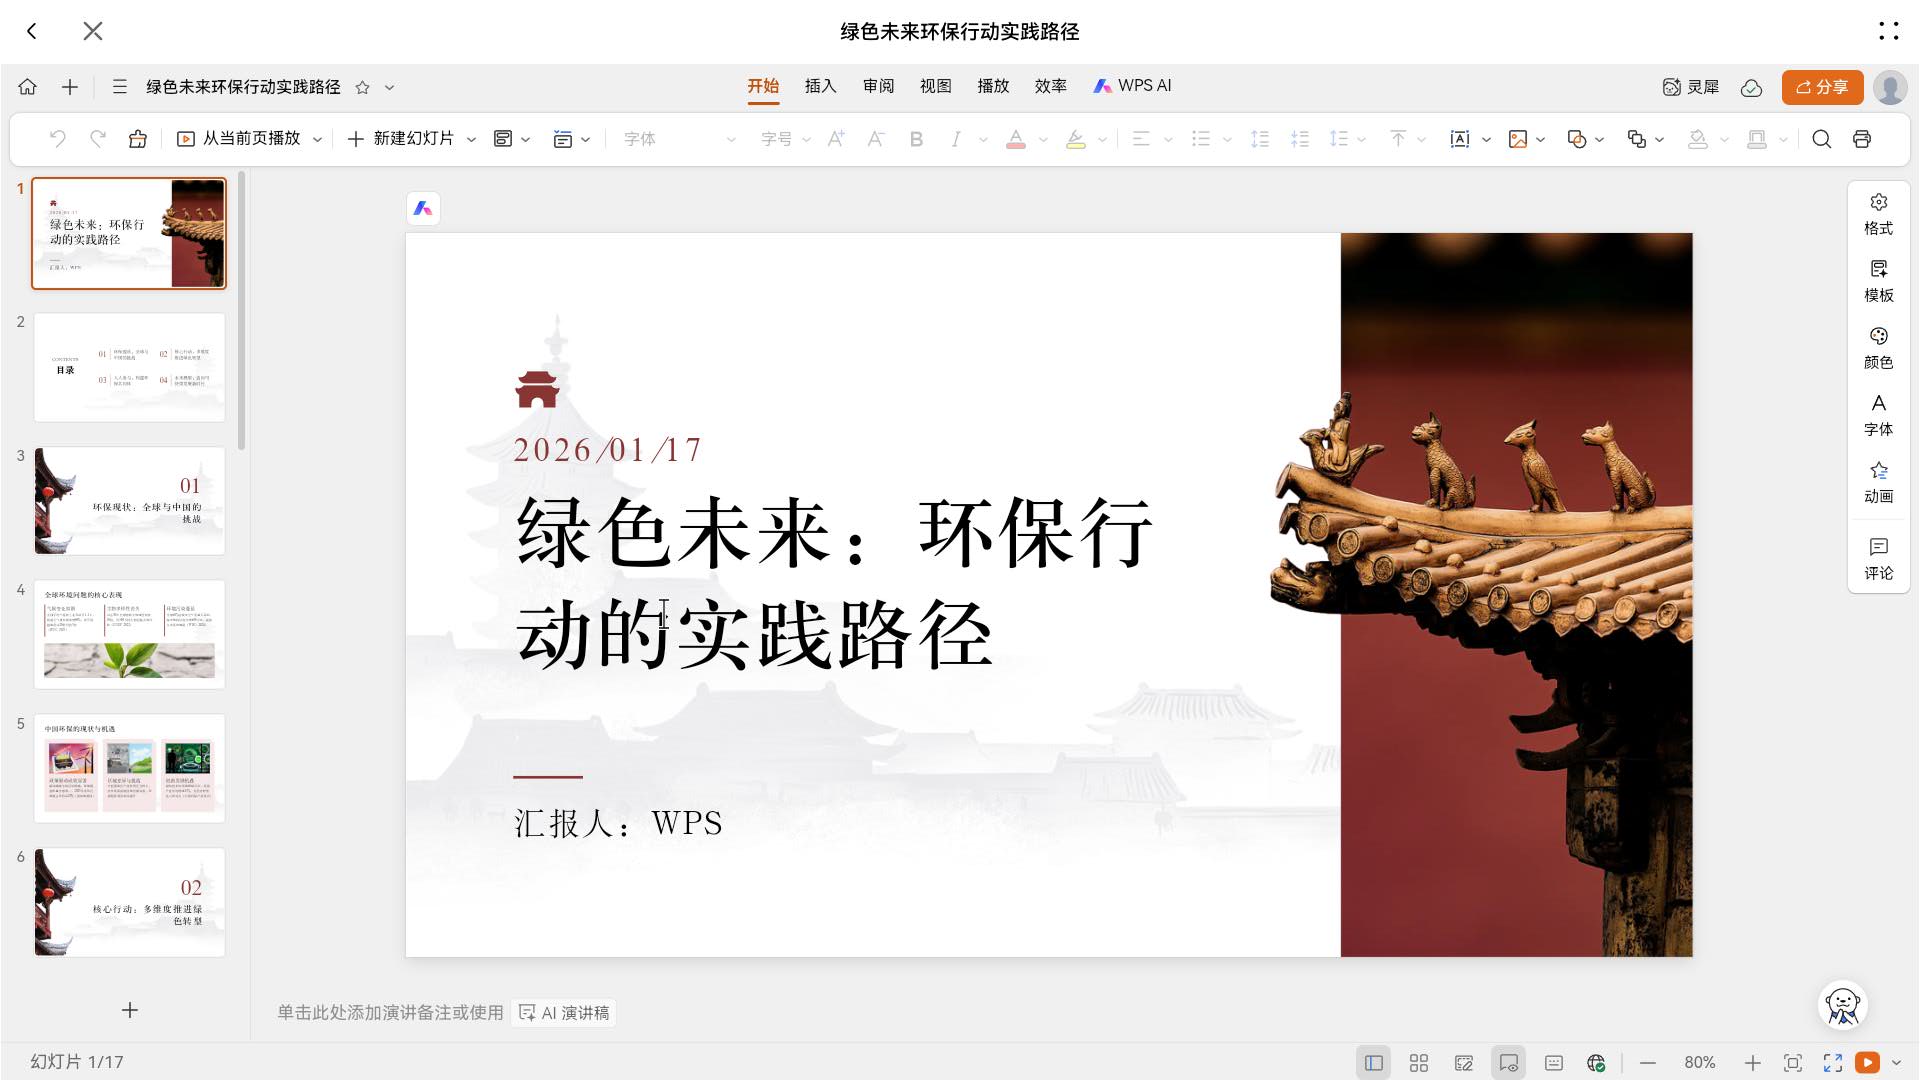Expand the picture insert dropdown arrow

(1541, 140)
